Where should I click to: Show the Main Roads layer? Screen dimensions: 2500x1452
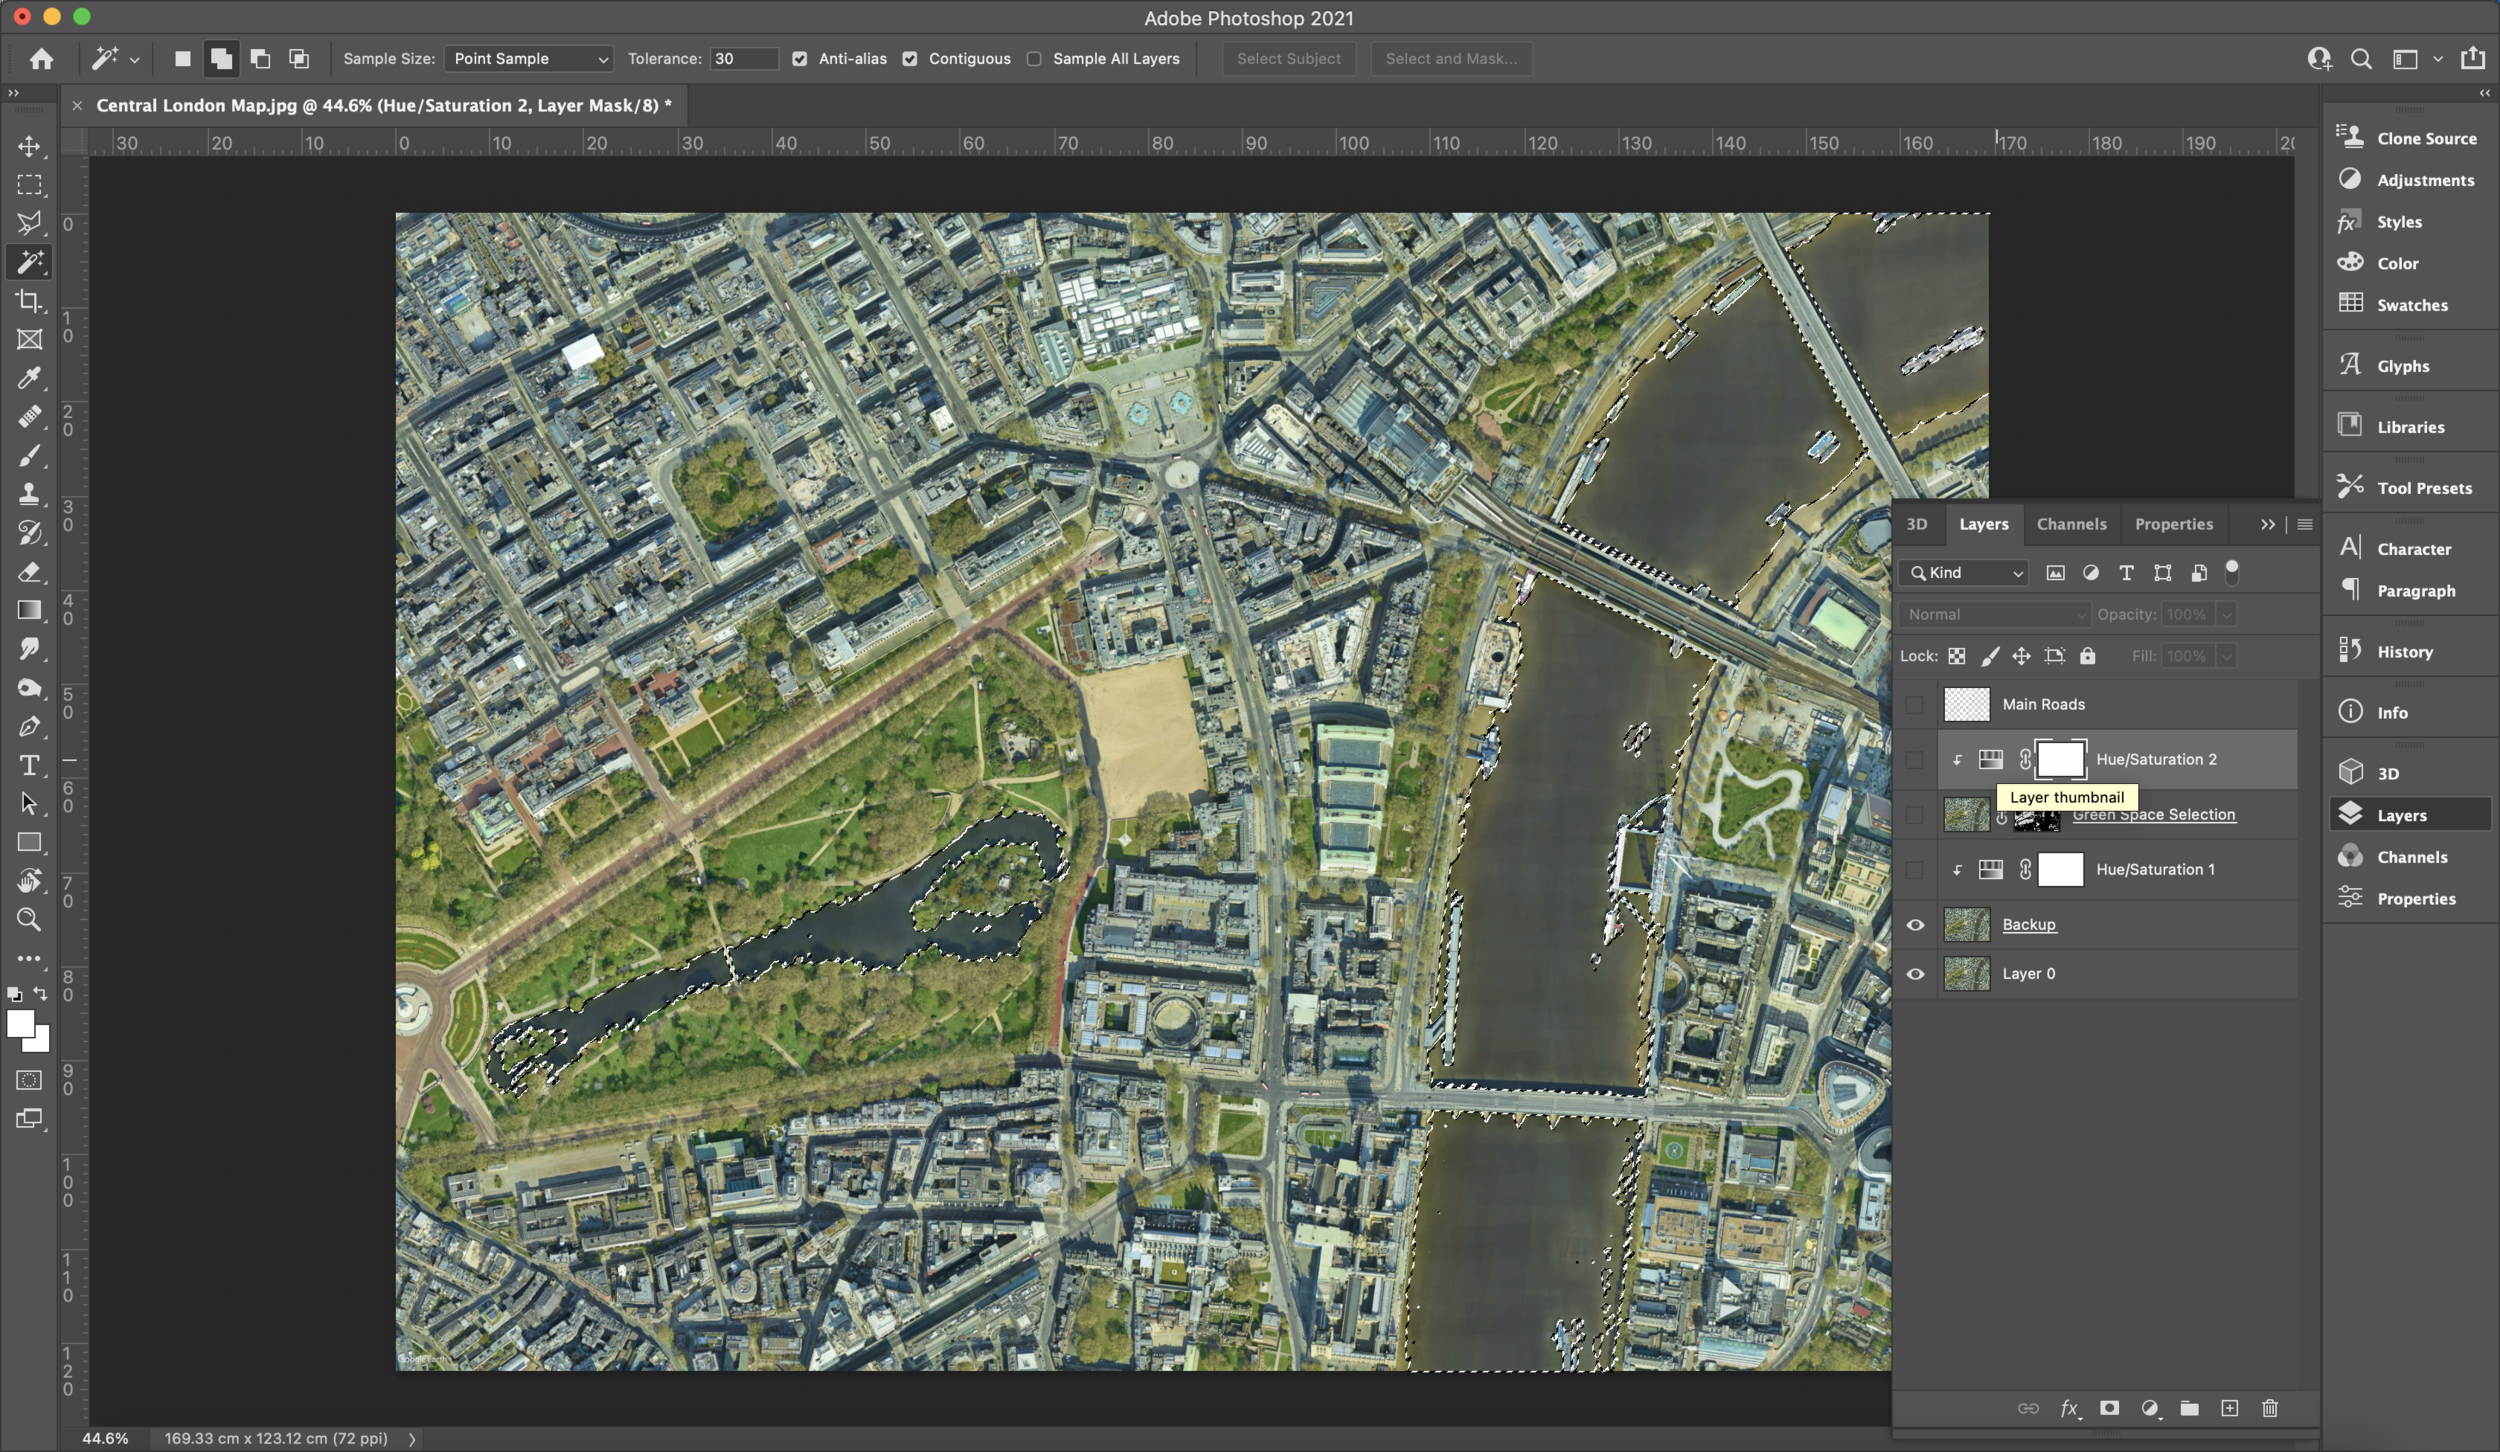1915,705
